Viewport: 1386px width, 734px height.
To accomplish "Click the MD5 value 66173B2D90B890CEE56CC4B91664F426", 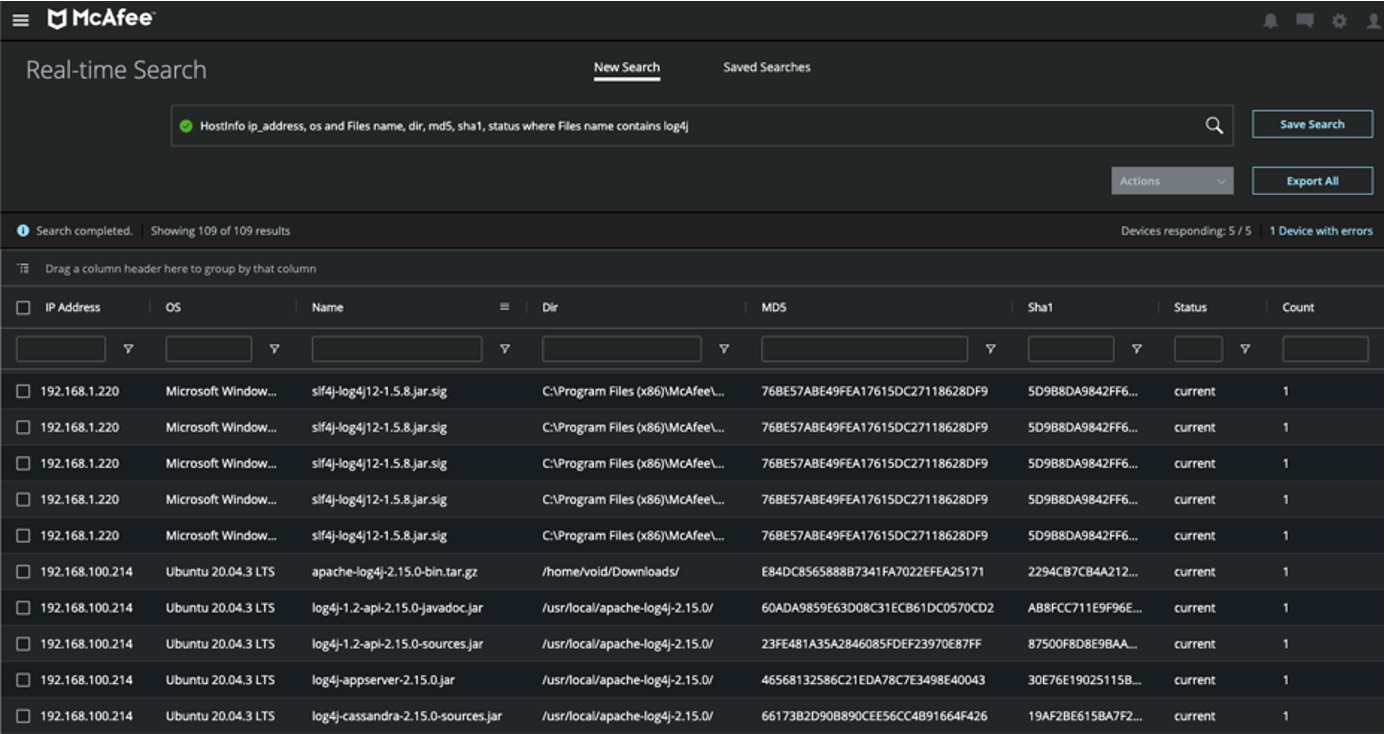I will click(874, 716).
